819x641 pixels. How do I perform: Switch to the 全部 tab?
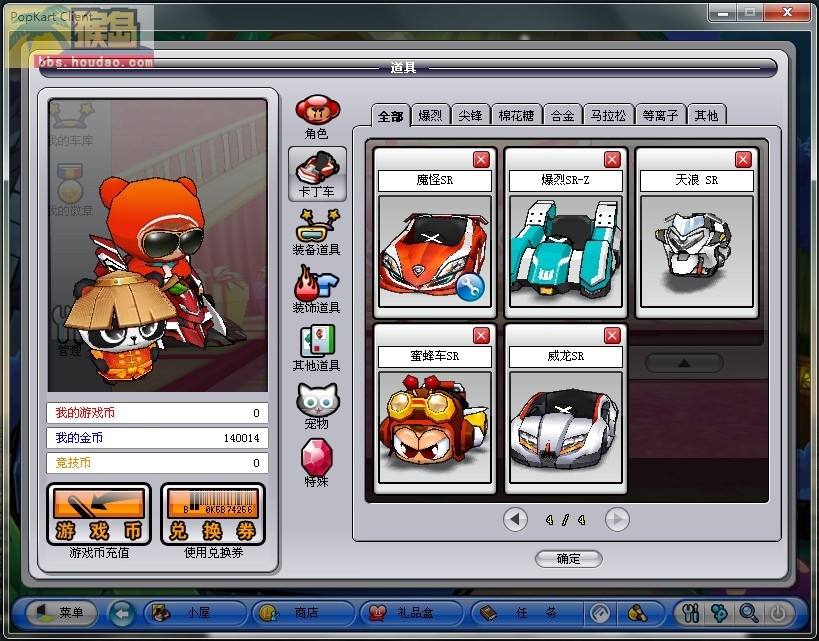[x=391, y=115]
